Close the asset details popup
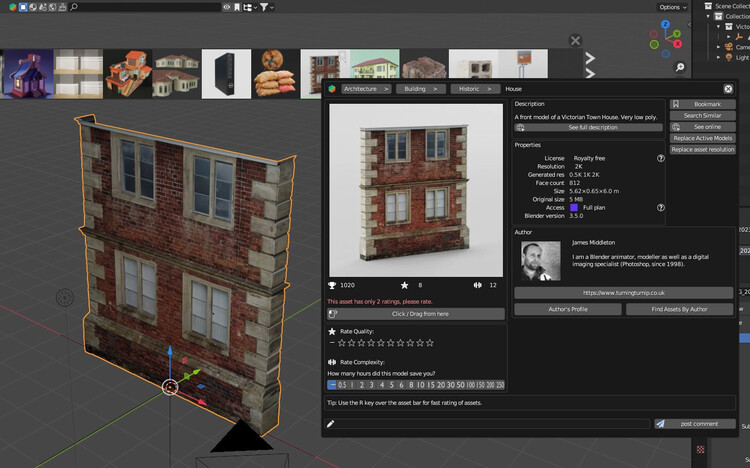Viewport: 750px width, 468px height. click(728, 88)
